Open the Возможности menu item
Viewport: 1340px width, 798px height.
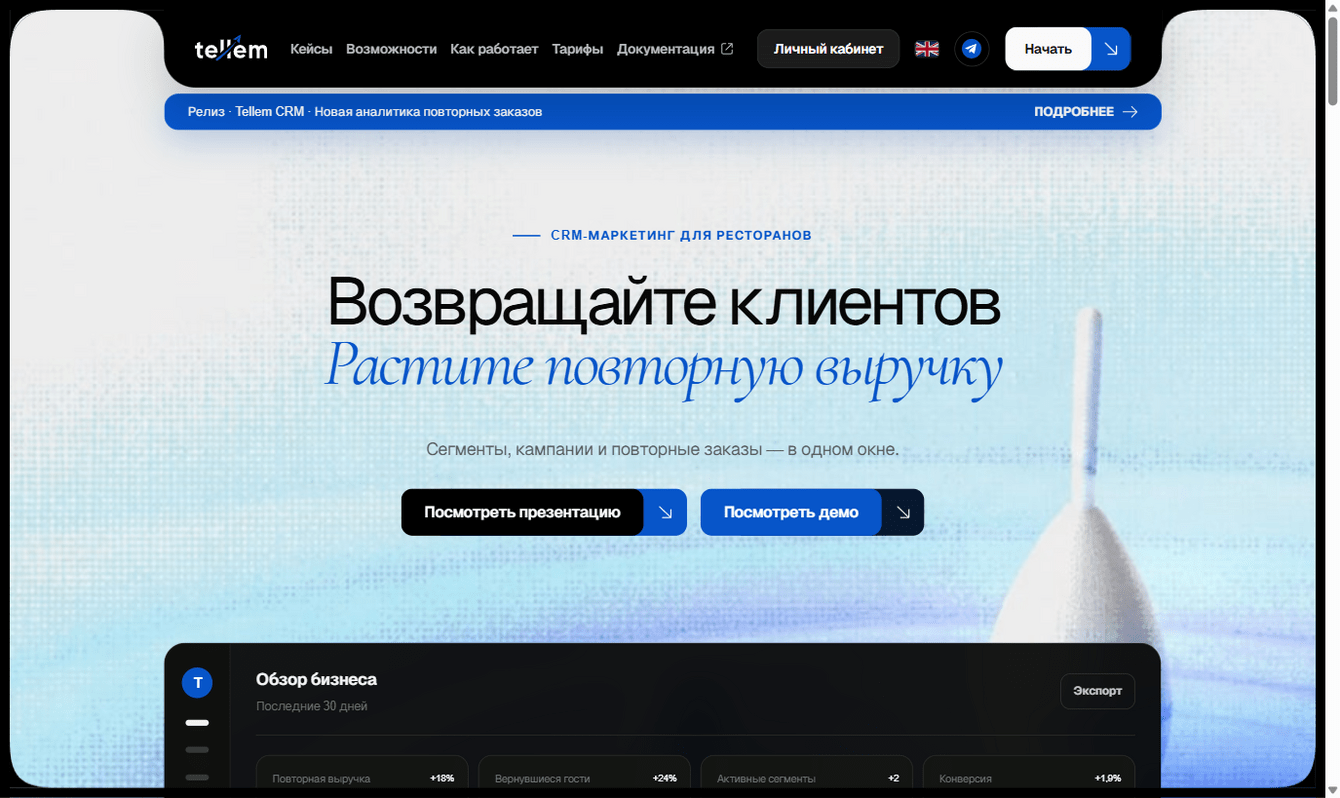391,49
